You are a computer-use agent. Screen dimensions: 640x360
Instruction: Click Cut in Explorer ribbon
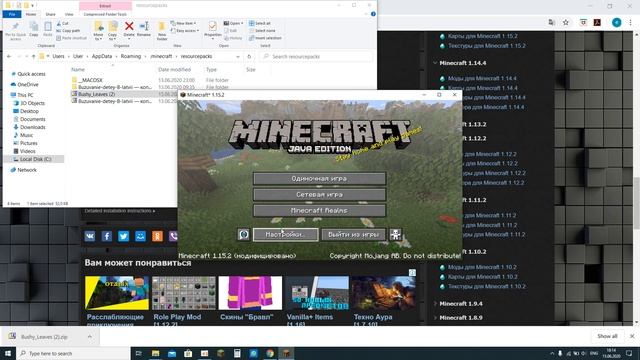[x=63, y=23]
